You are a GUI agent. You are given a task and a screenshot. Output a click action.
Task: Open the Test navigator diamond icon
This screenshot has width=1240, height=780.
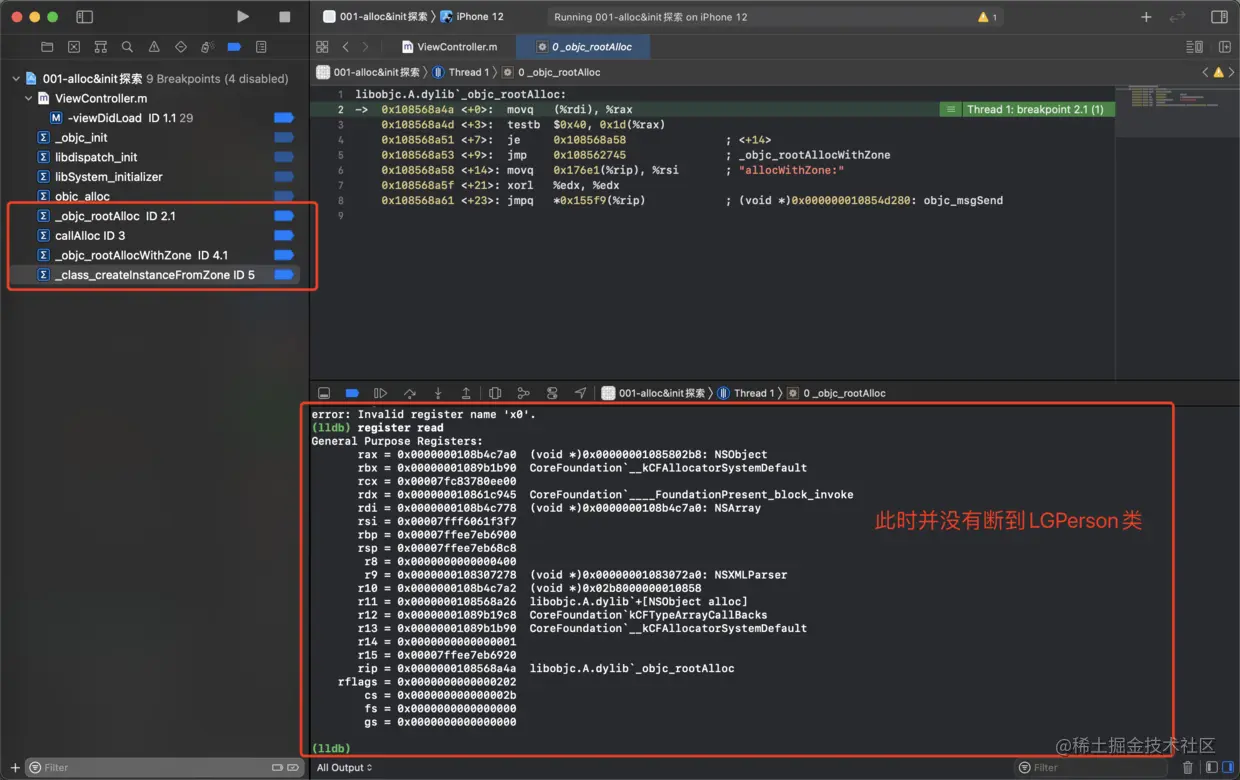[181, 47]
